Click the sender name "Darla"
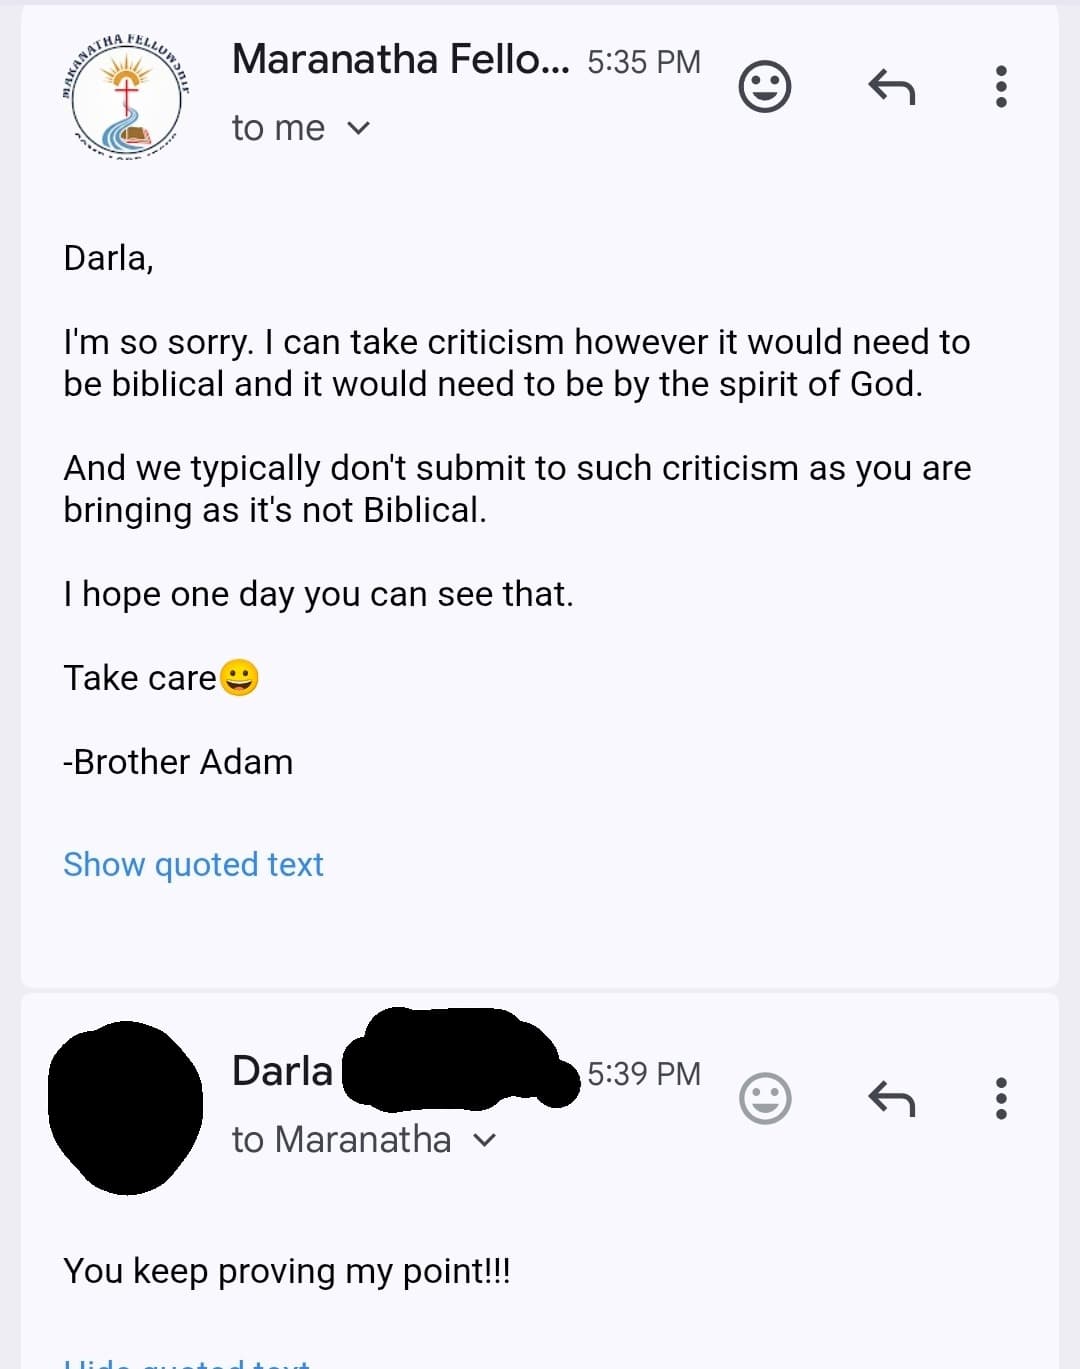 [282, 1071]
